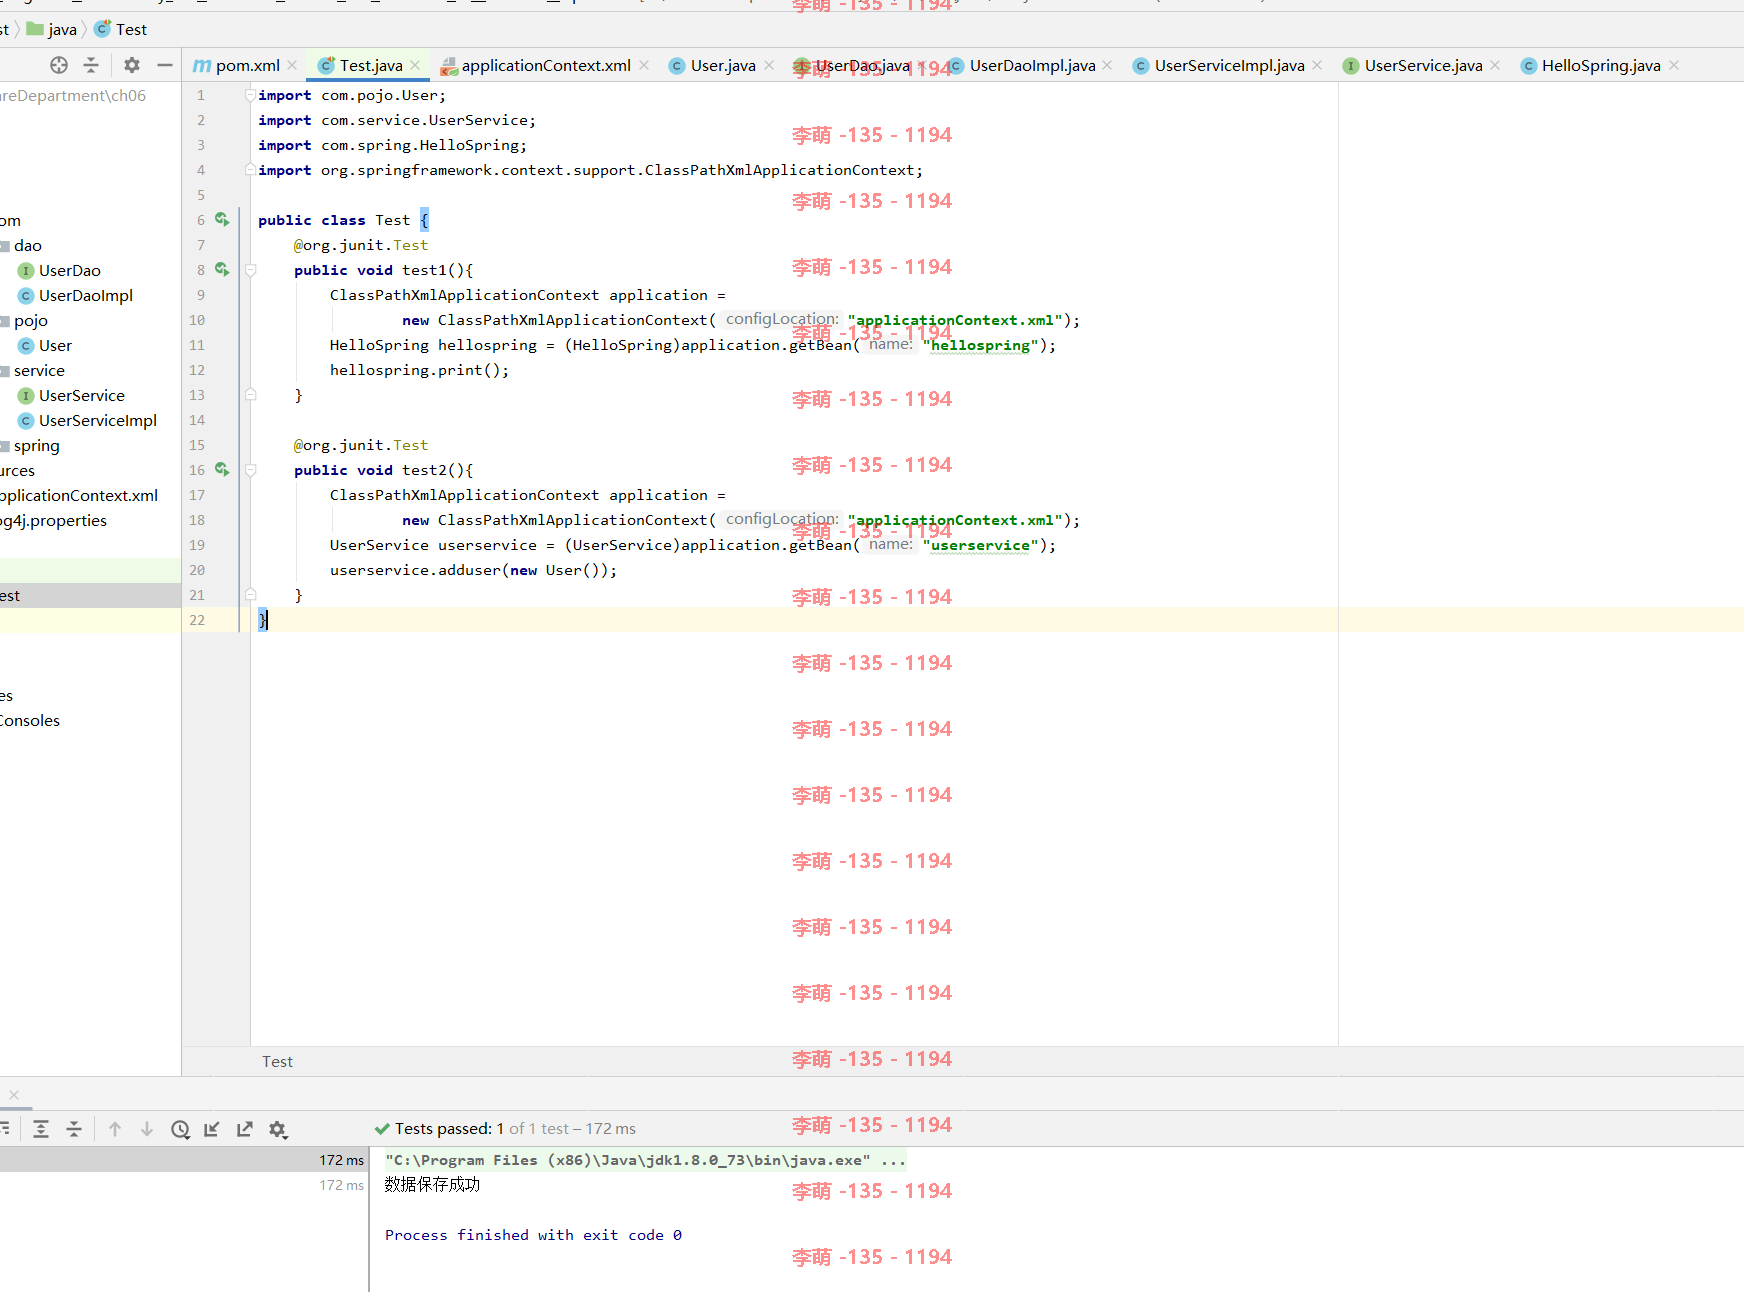Run test1 using gutter icon
1744x1292 pixels.
click(222, 269)
